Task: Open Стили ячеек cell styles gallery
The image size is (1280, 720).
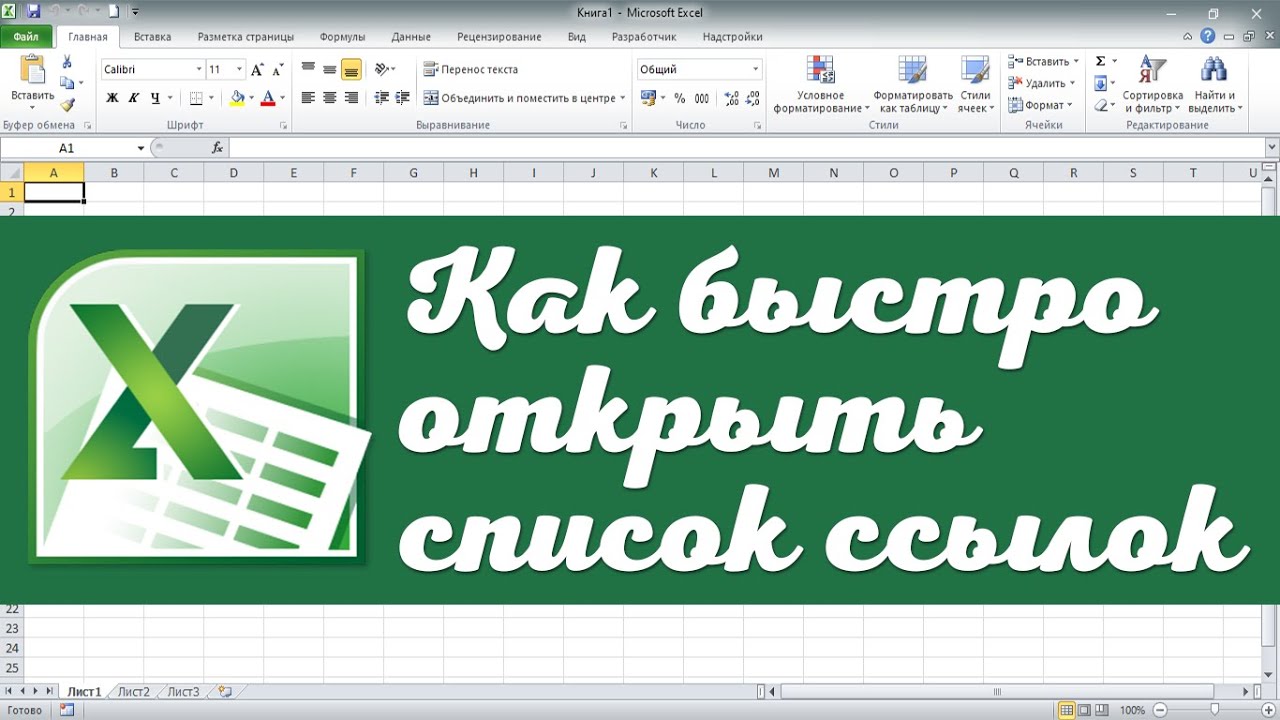Action: point(975,84)
